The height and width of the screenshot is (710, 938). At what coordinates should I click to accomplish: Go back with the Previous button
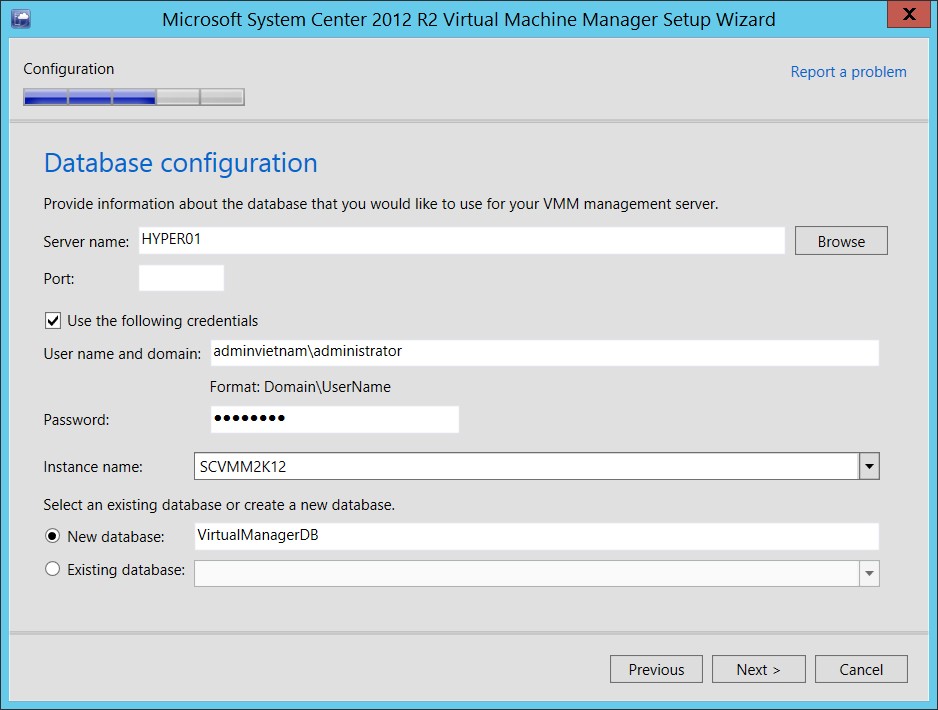click(656, 669)
